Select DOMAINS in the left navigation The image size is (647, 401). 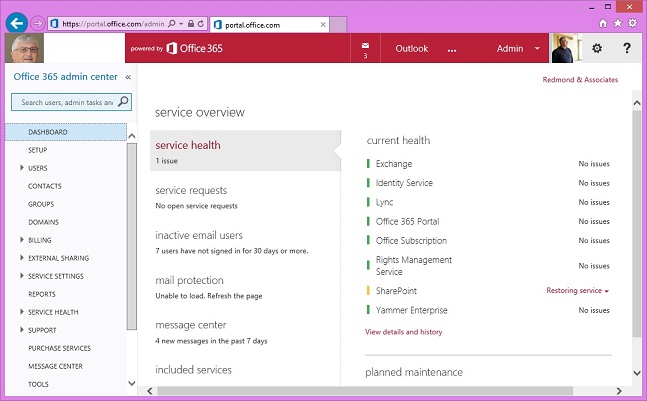tap(43, 222)
